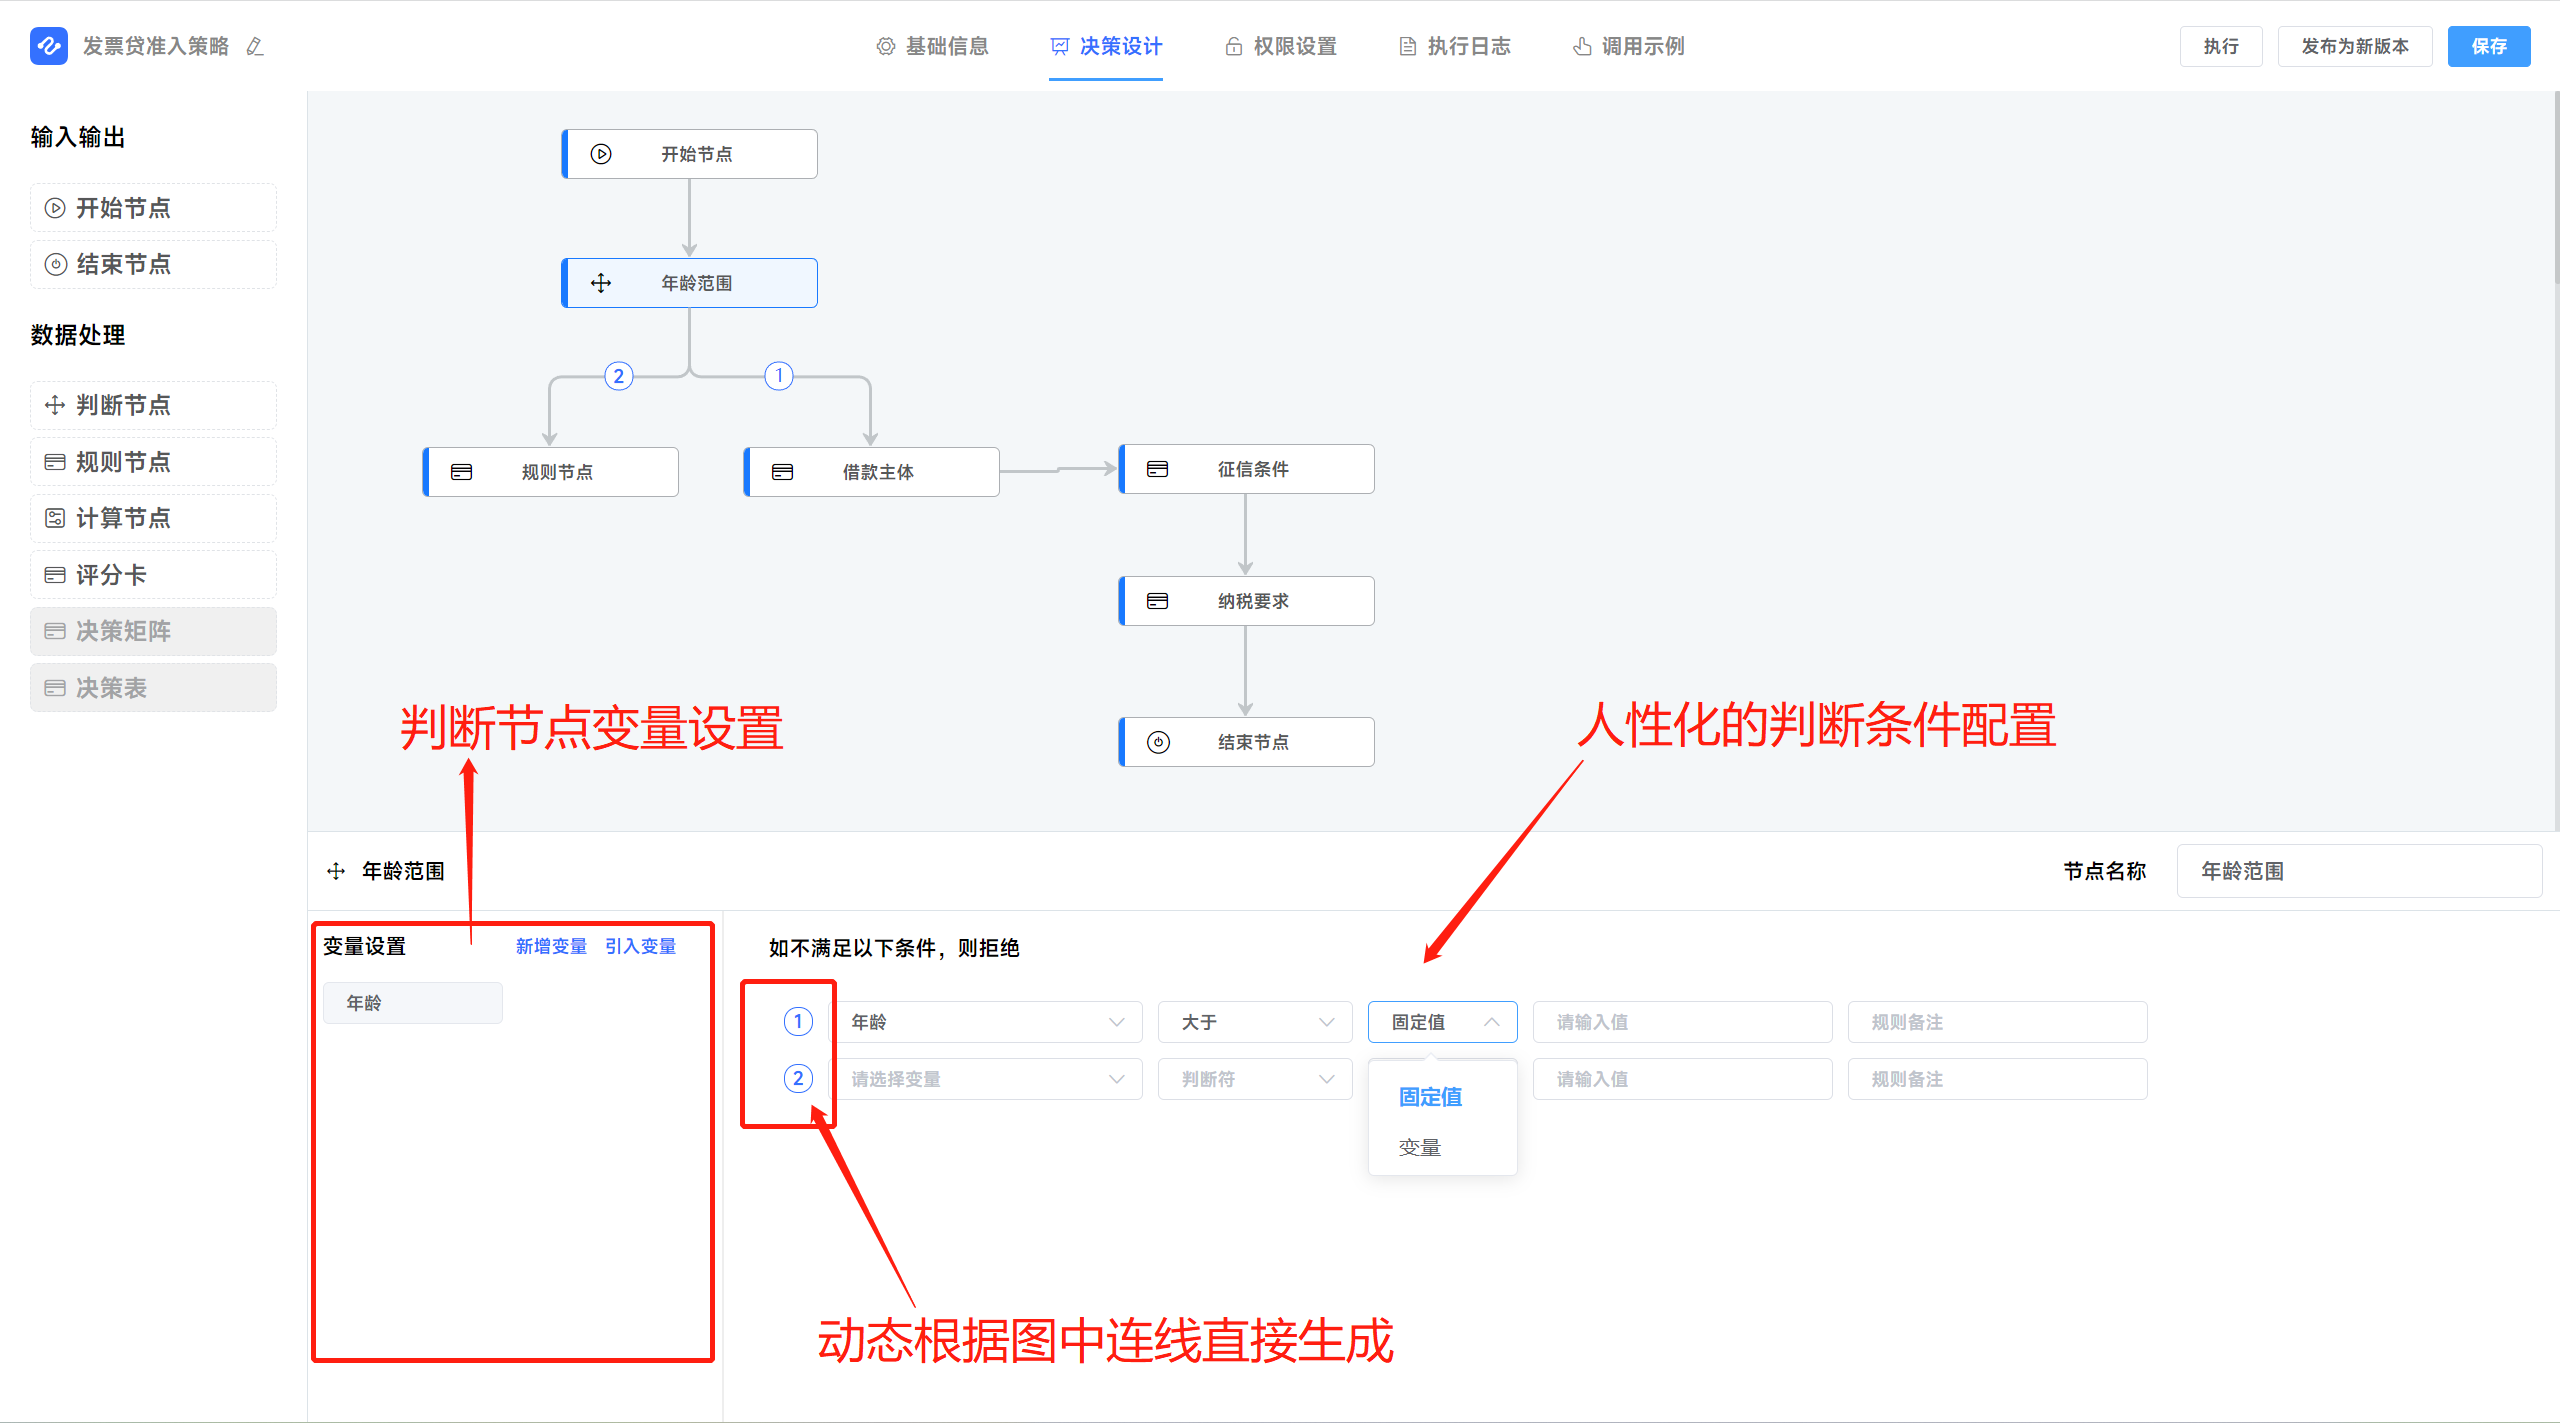Click the 引入变量 link in variable settings
Image resolution: width=2560 pixels, height=1423 pixels.
point(647,946)
